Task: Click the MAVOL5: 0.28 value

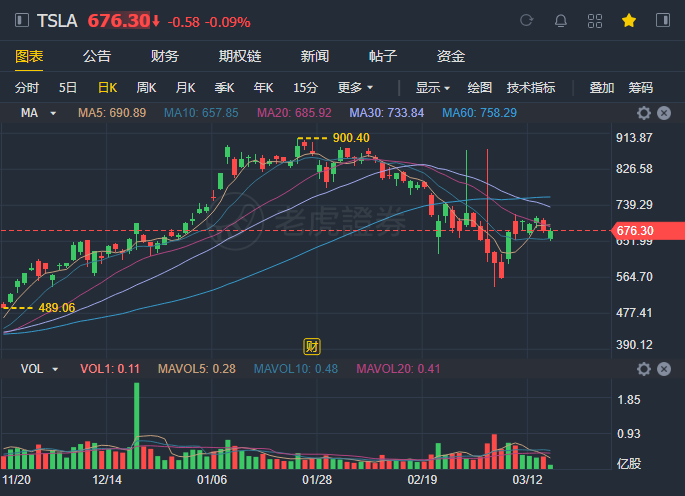Action: point(197,369)
